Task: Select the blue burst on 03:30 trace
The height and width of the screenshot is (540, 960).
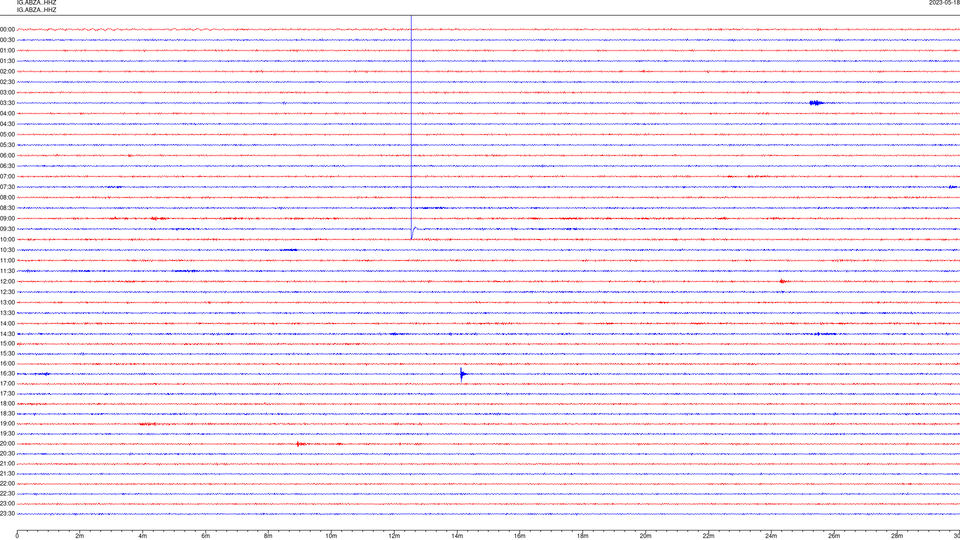Action: [x=816, y=103]
